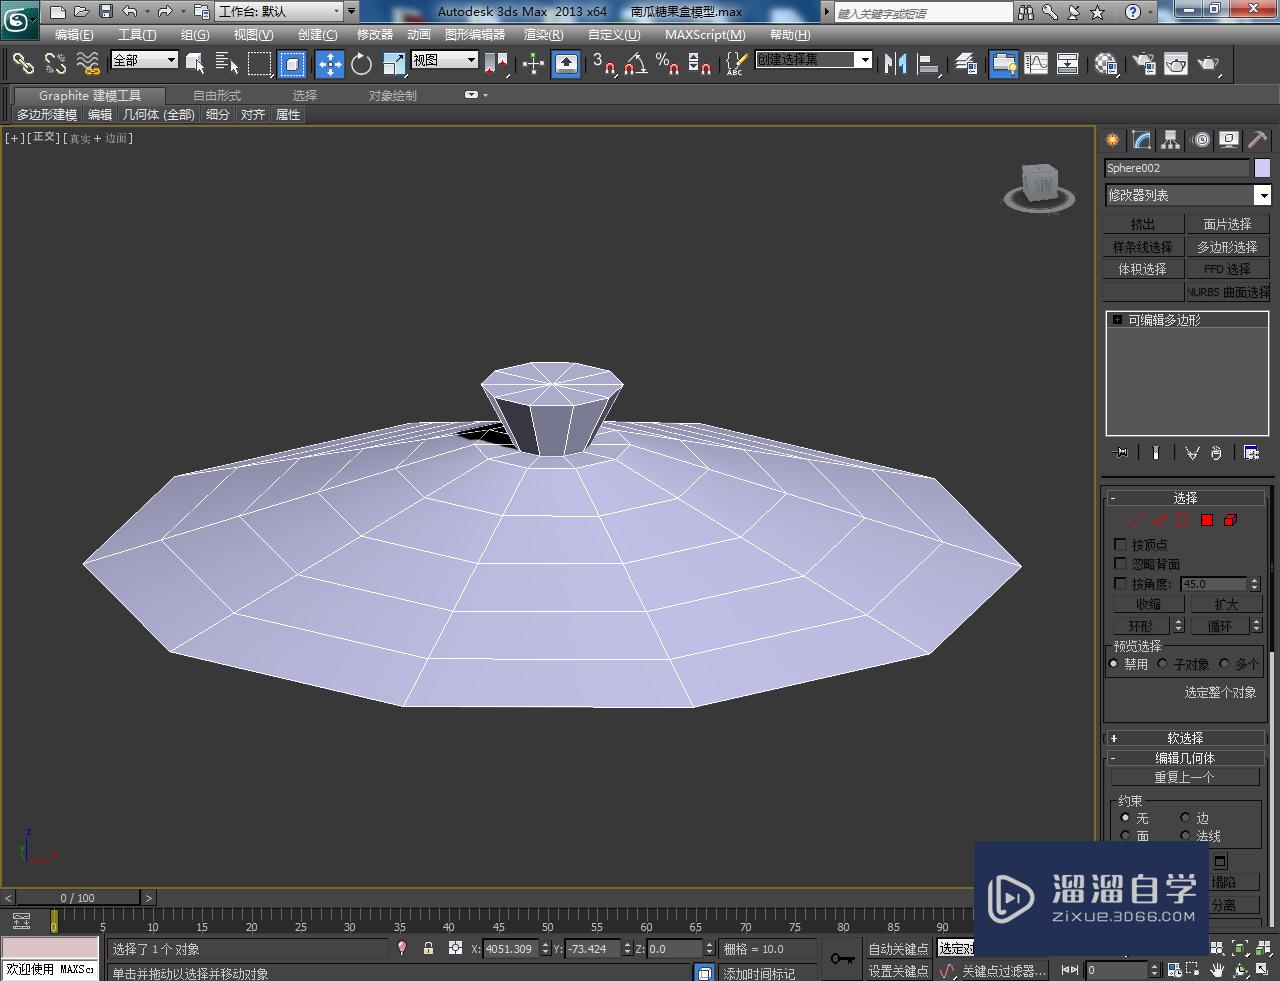Select 子对象 preview selection radio

1162,663
